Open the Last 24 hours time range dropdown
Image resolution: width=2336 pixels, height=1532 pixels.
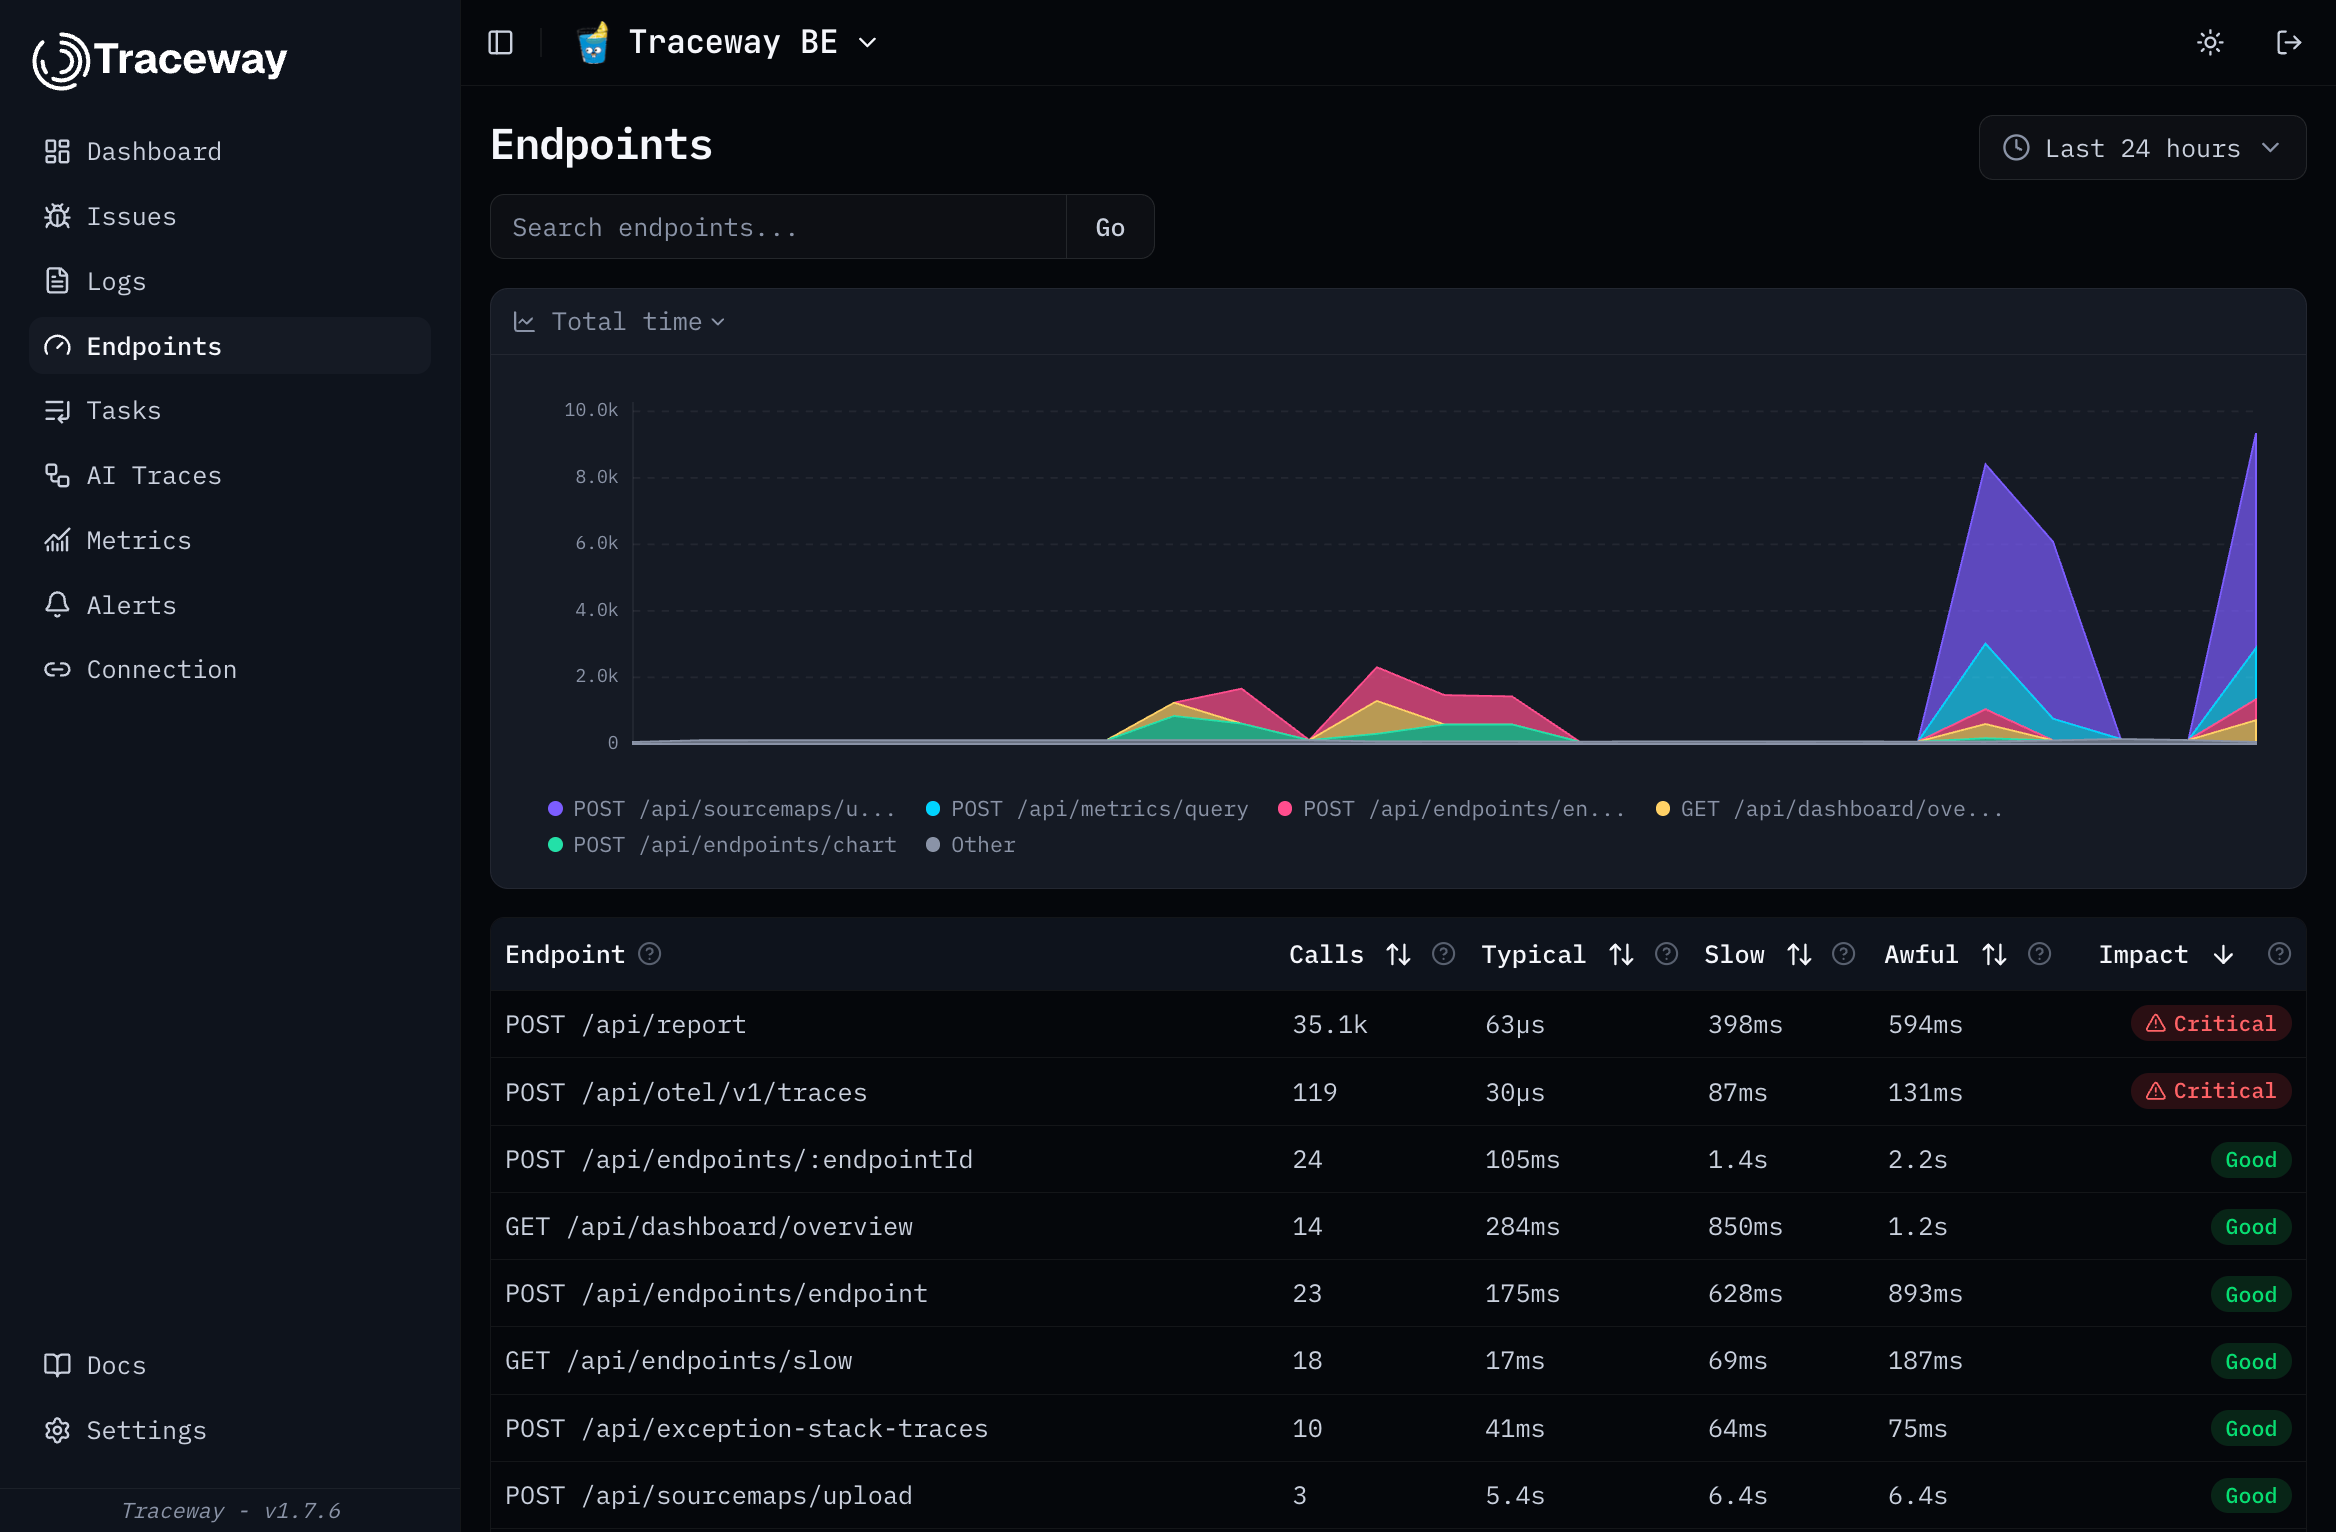[x=2142, y=148]
